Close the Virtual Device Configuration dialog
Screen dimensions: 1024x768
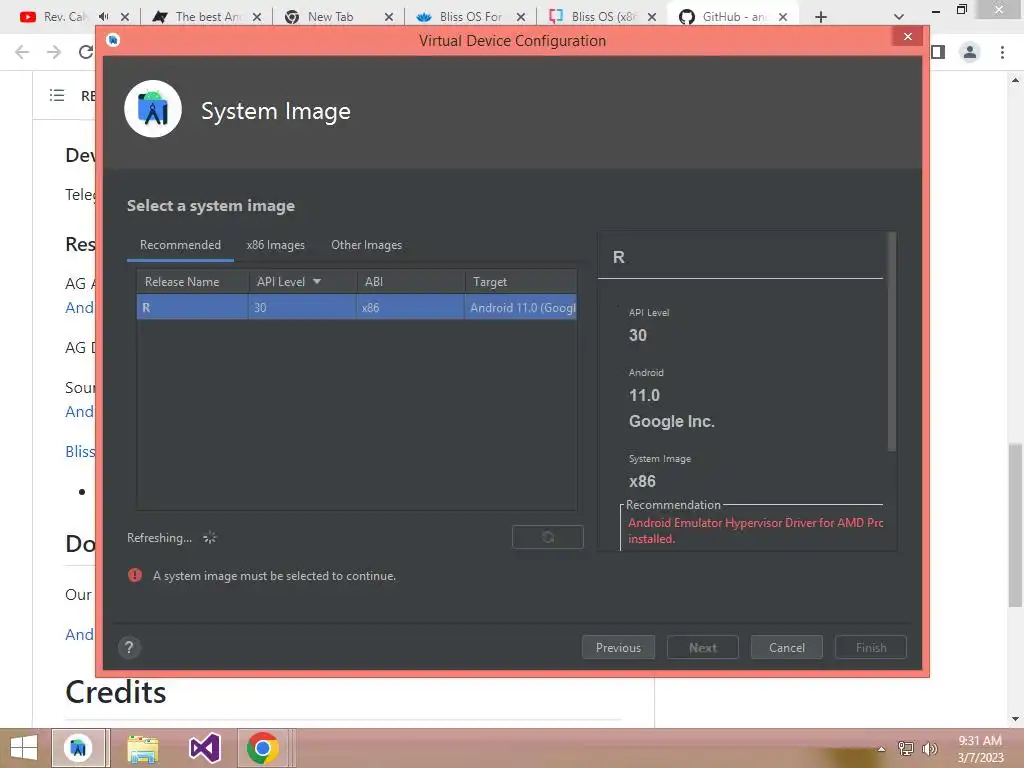[907, 37]
